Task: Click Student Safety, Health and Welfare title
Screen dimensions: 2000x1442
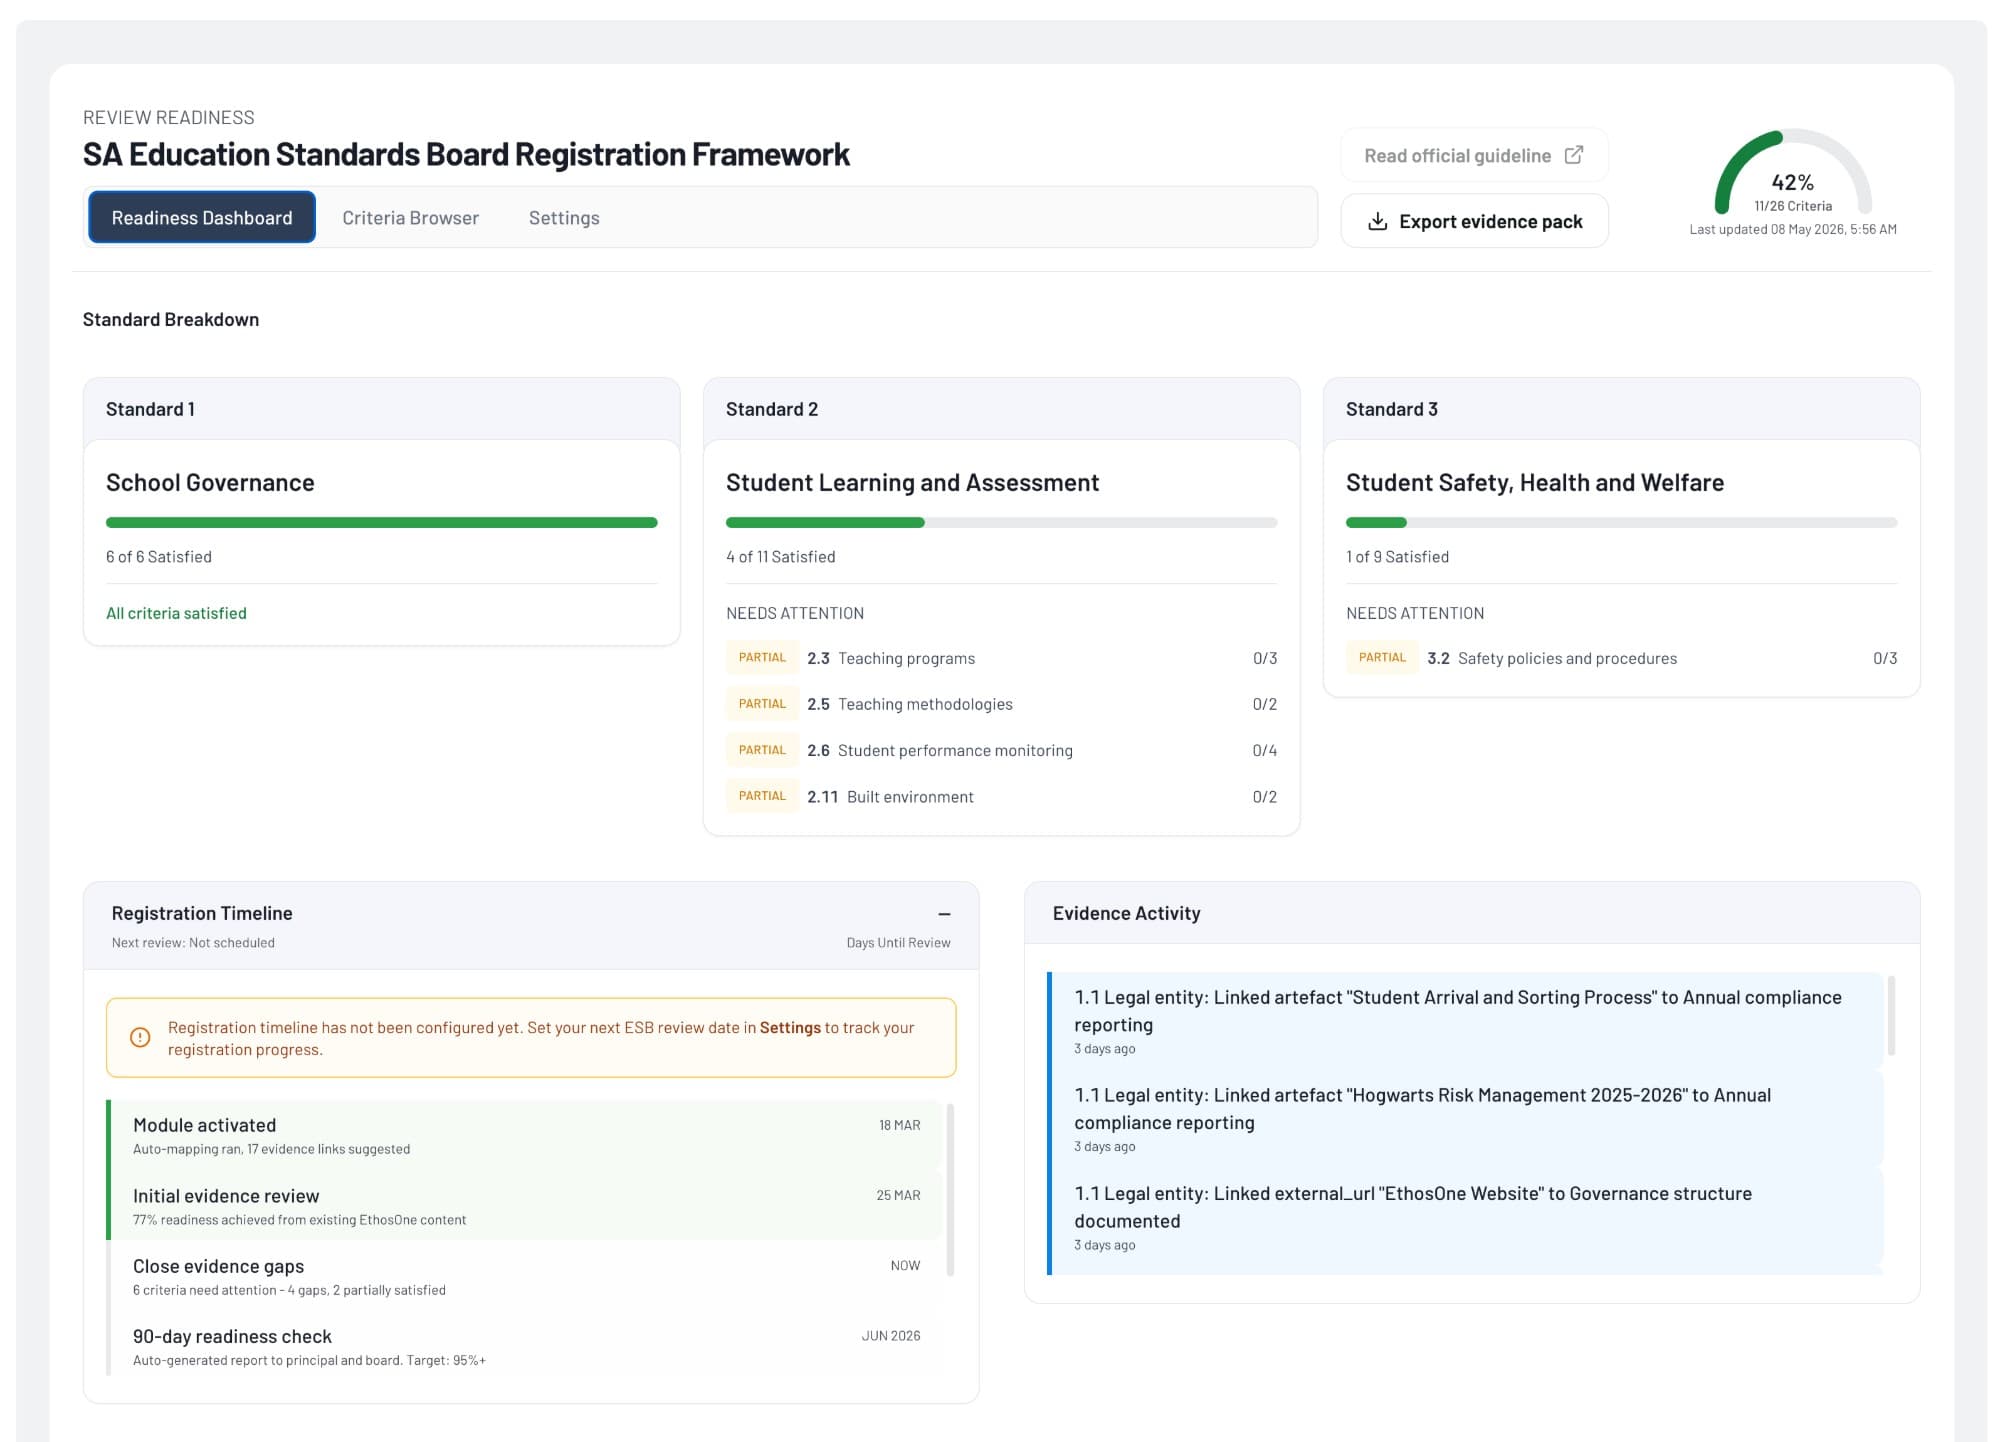Action: click(1535, 482)
